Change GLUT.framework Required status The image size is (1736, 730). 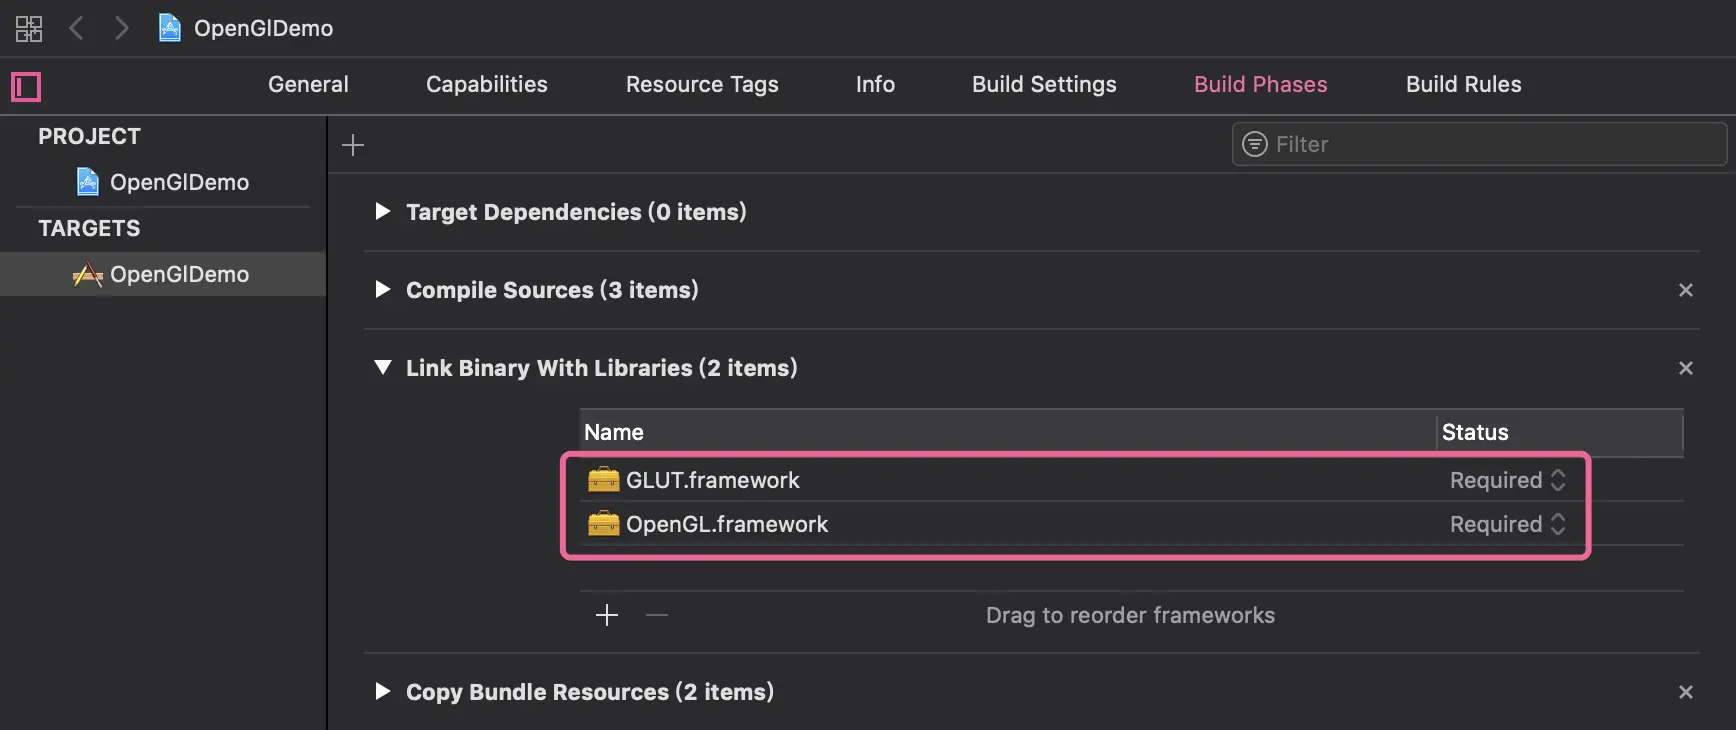coord(1507,480)
